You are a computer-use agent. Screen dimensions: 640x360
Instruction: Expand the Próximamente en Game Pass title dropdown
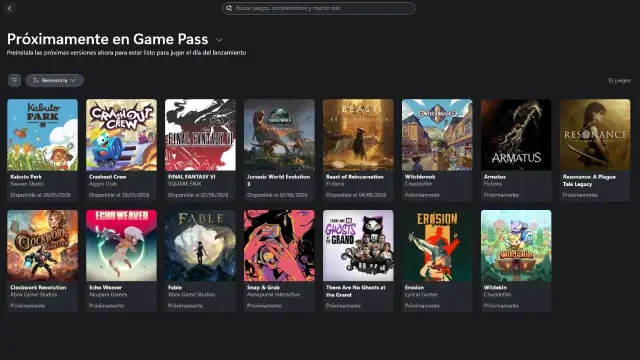click(x=219, y=40)
